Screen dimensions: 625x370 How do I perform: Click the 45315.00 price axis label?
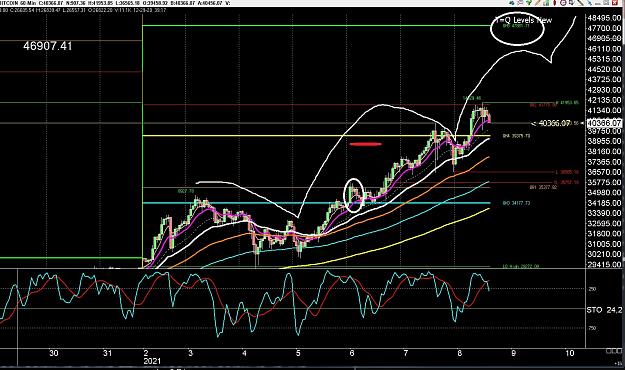[604, 59]
